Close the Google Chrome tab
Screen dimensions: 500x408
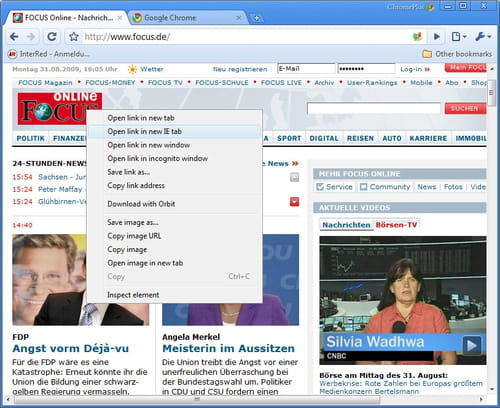(x=239, y=18)
